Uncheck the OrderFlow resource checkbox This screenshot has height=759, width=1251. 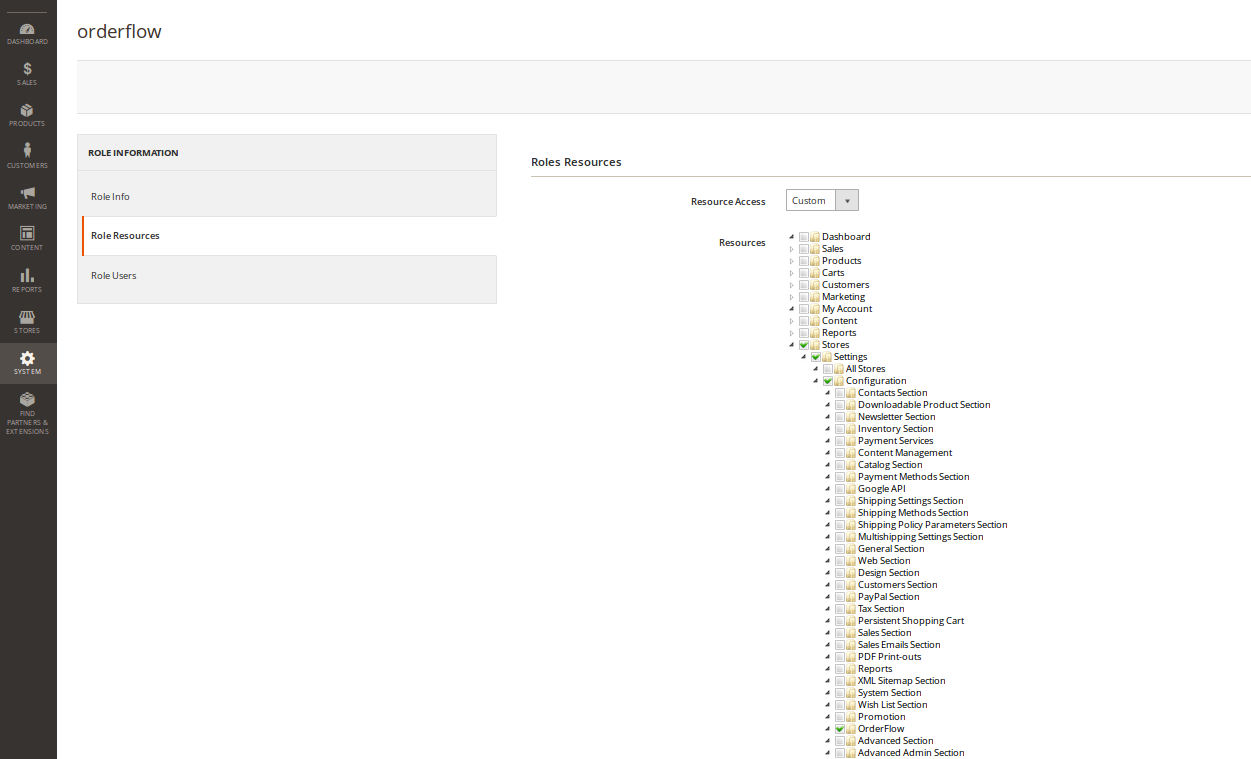(840, 729)
